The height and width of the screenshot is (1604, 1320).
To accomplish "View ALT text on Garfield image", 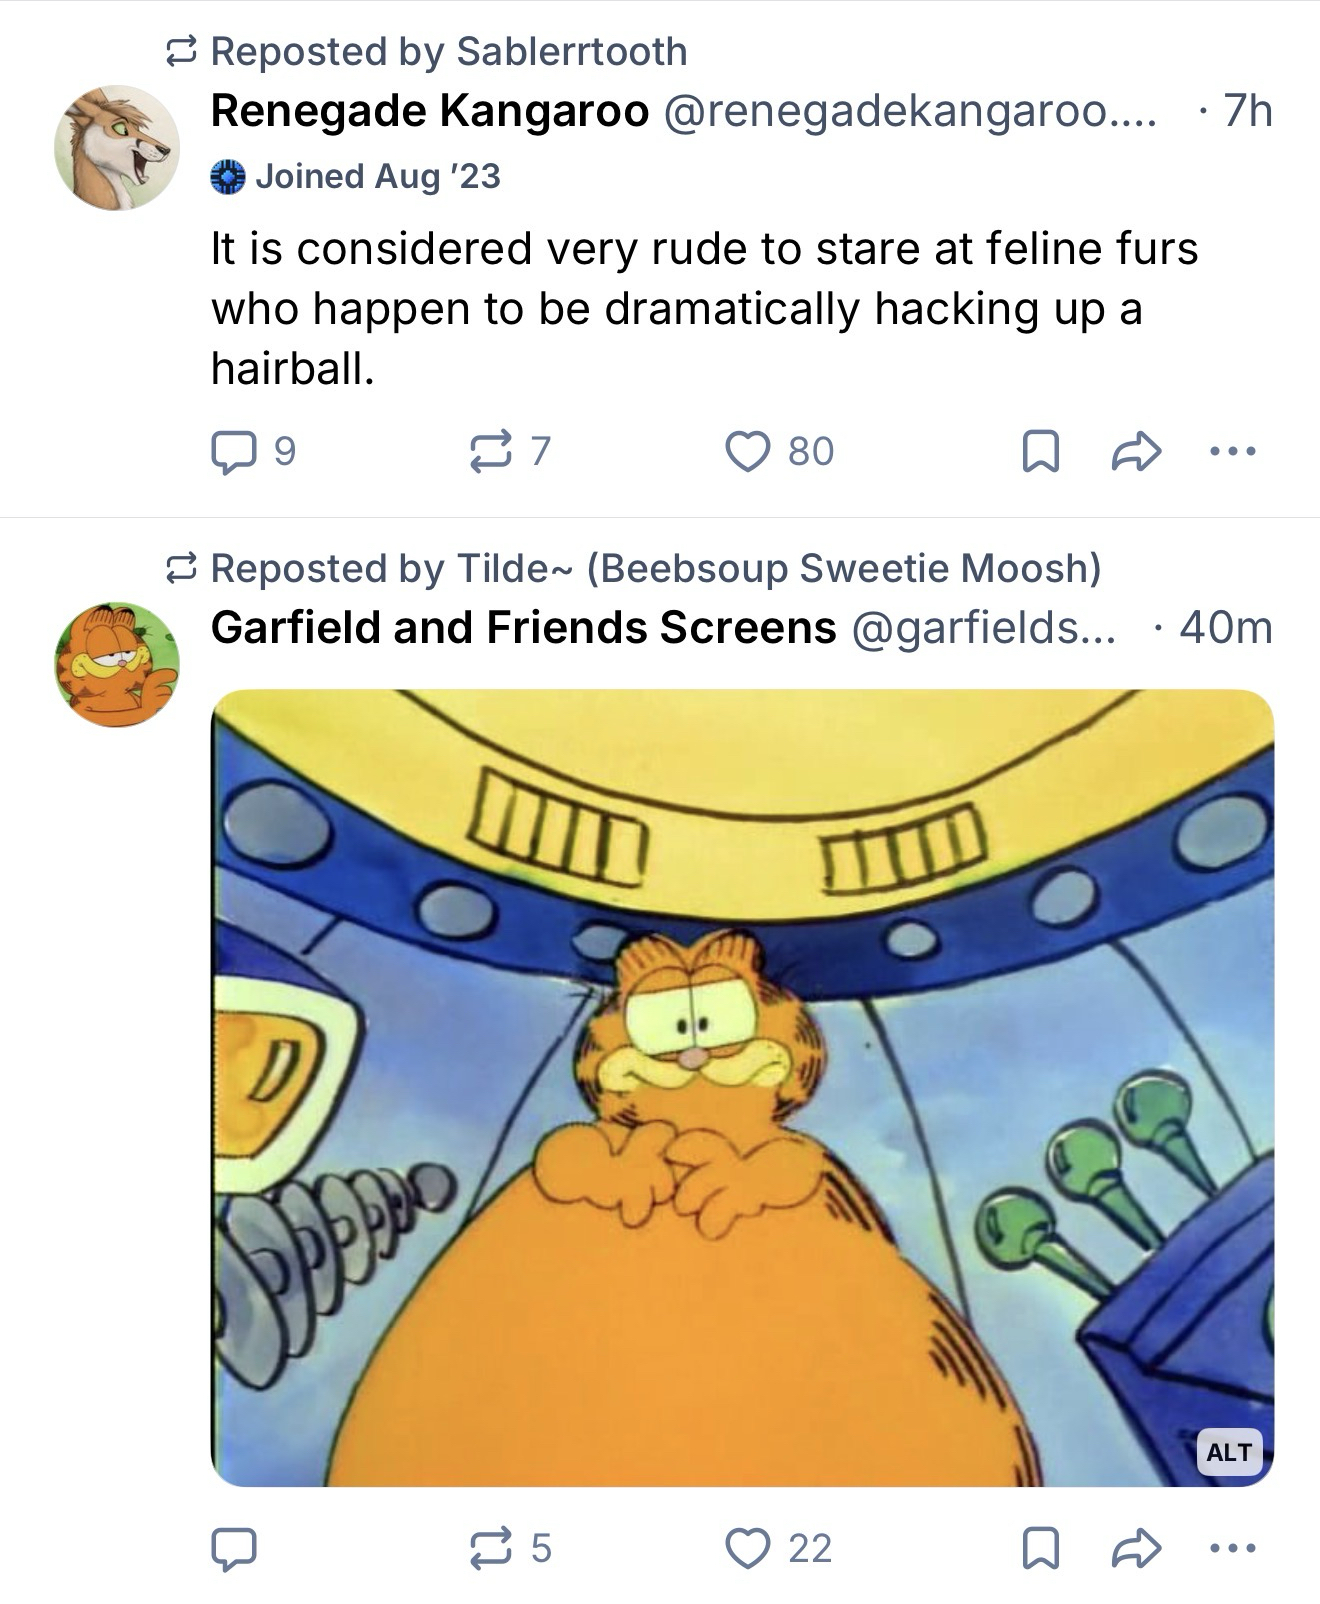I will (1228, 1452).
